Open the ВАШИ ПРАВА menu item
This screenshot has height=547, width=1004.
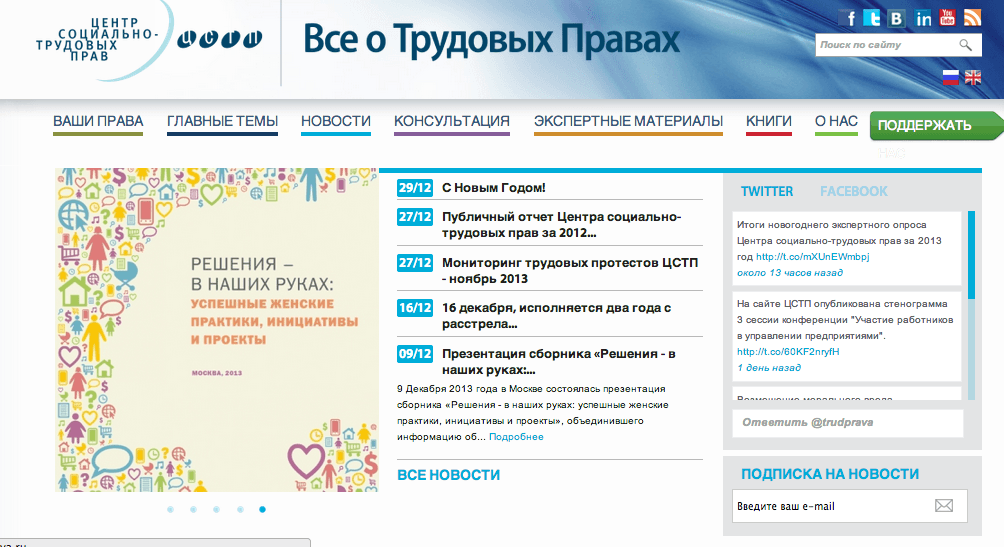(98, 122)
